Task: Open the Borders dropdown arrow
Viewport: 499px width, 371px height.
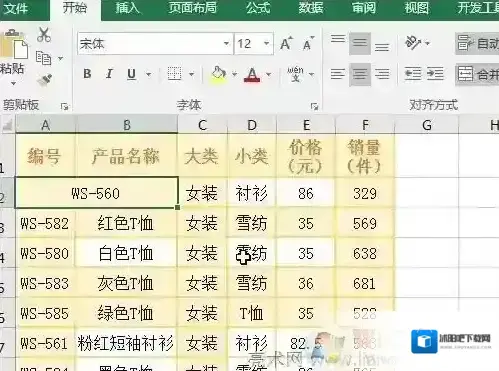Action: 192,74
